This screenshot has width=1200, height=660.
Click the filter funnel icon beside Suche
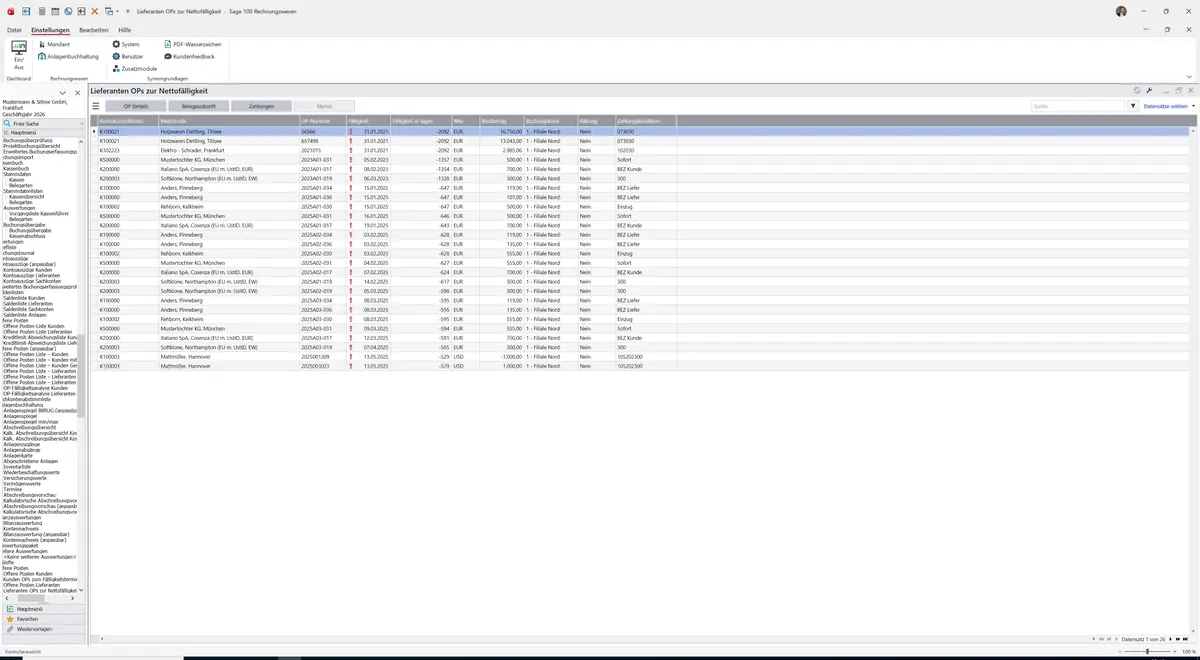point(1133,105)
